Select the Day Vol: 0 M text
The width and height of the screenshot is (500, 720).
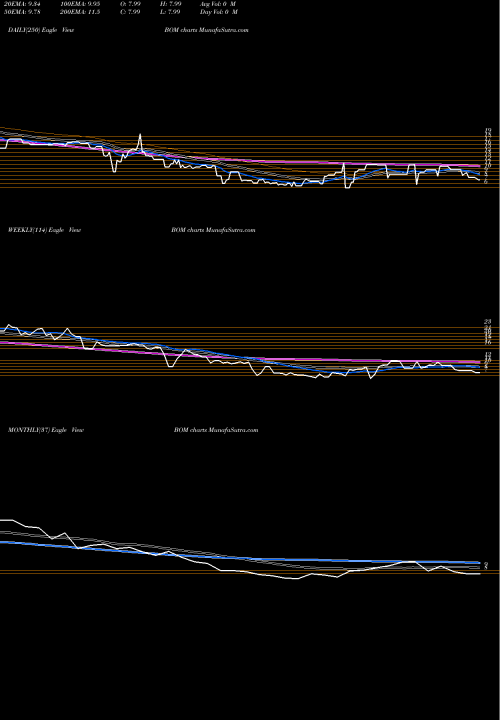tap(219, 12)
